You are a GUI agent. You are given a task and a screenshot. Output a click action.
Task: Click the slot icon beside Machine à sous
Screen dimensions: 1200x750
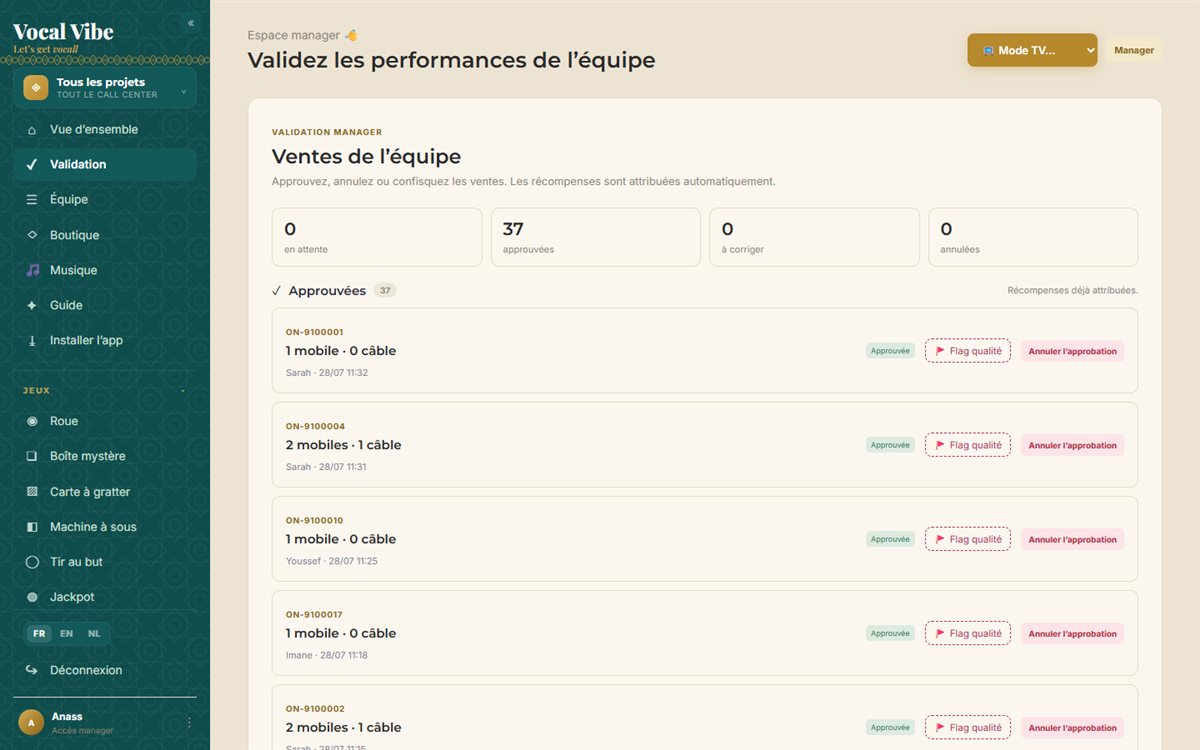click(32, 527)
